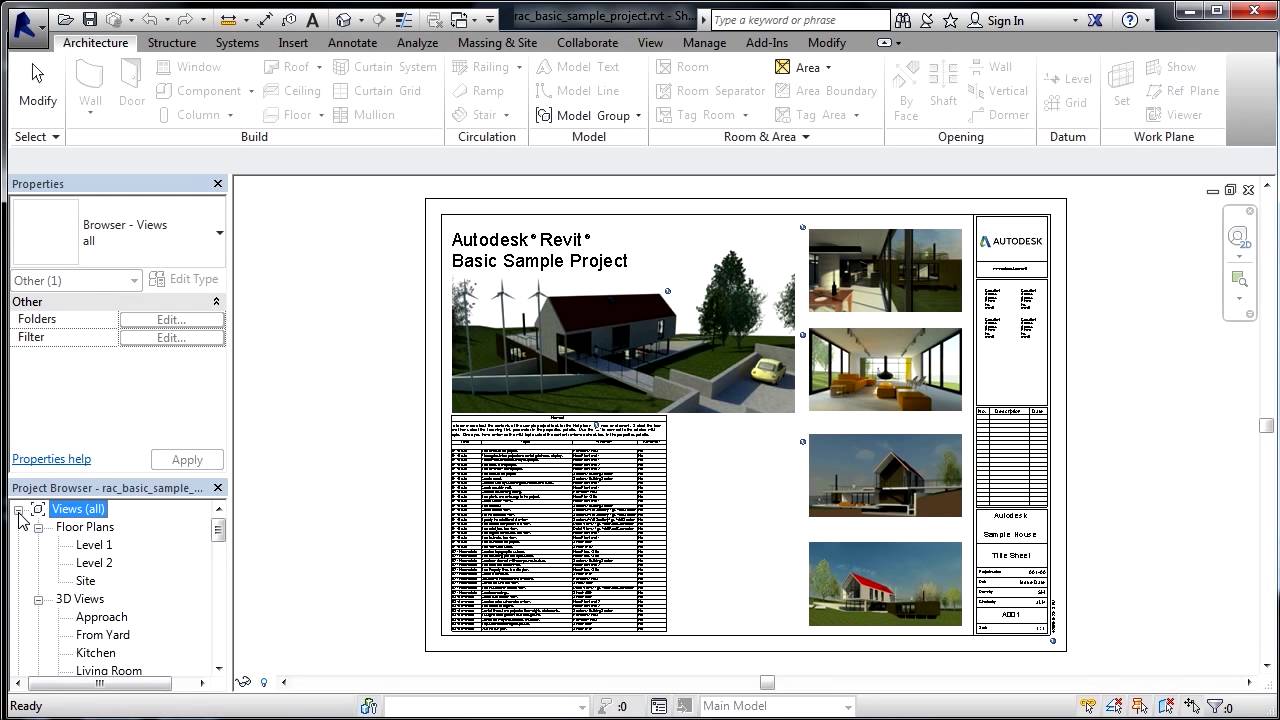Viewport: 1280px width, 720px height.
Task: Click the Folders Edit... button
Action: point(171,320)
